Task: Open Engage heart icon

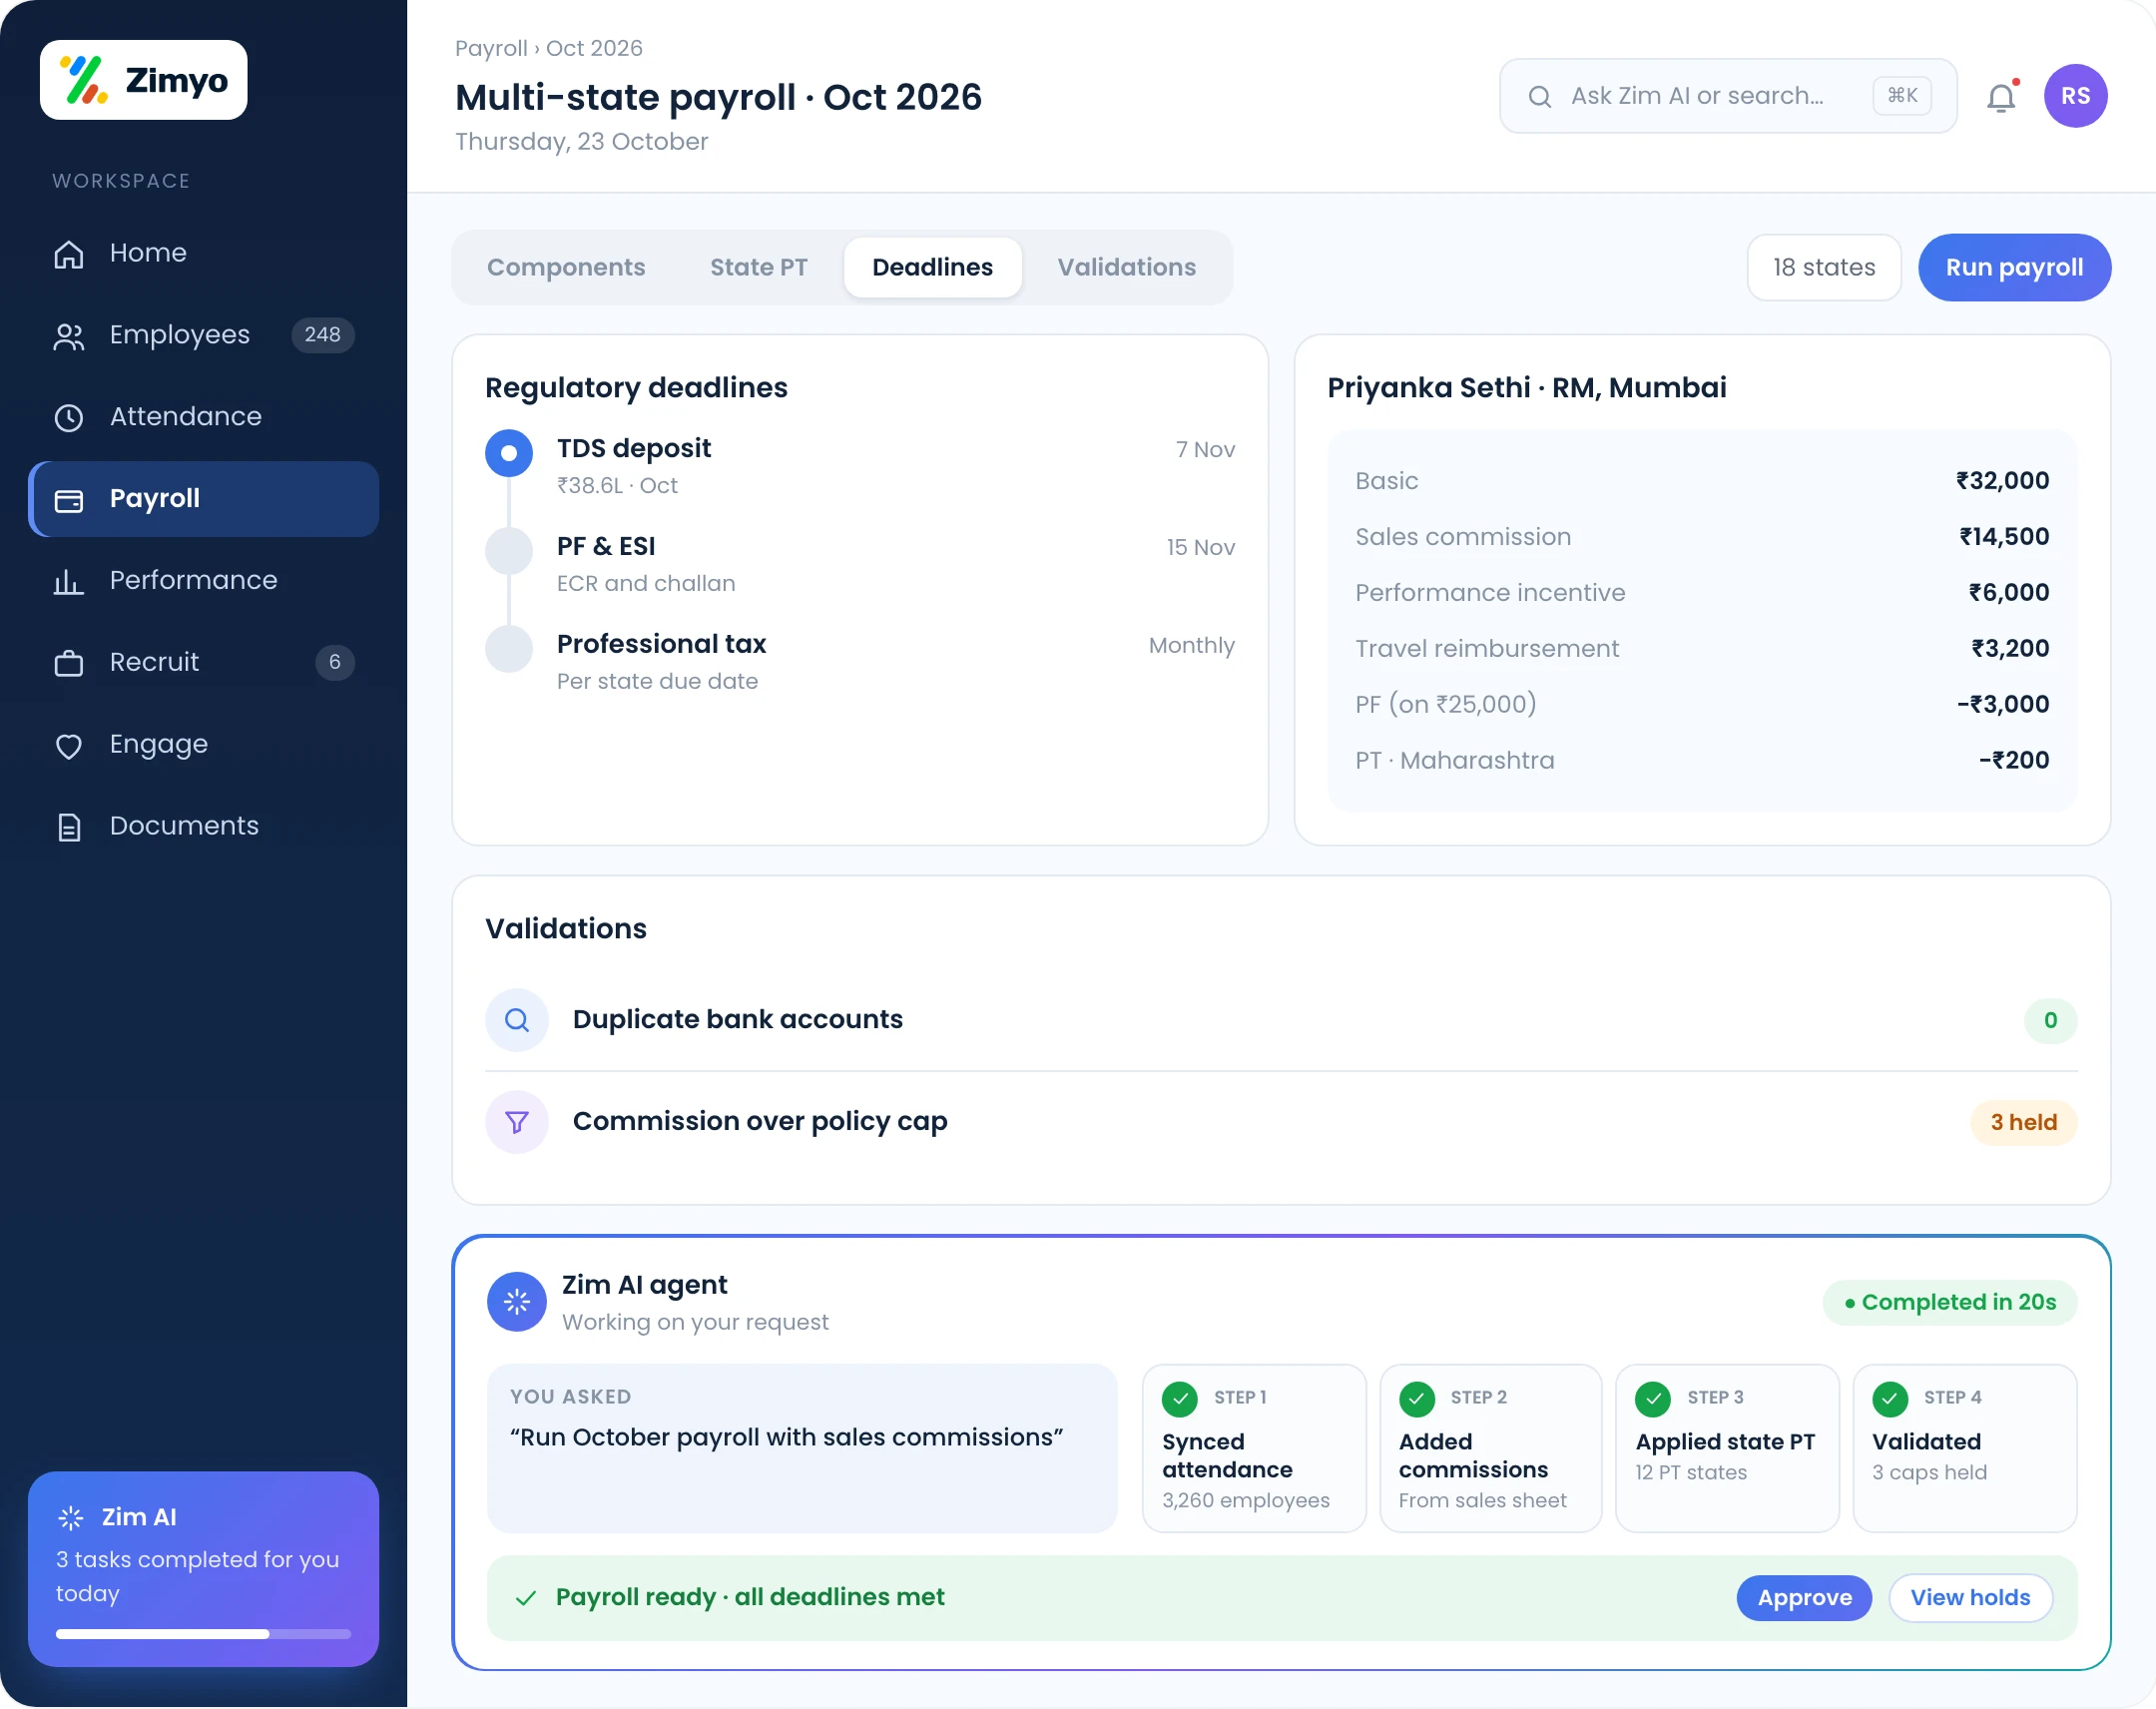Action: tap(68, 745)
